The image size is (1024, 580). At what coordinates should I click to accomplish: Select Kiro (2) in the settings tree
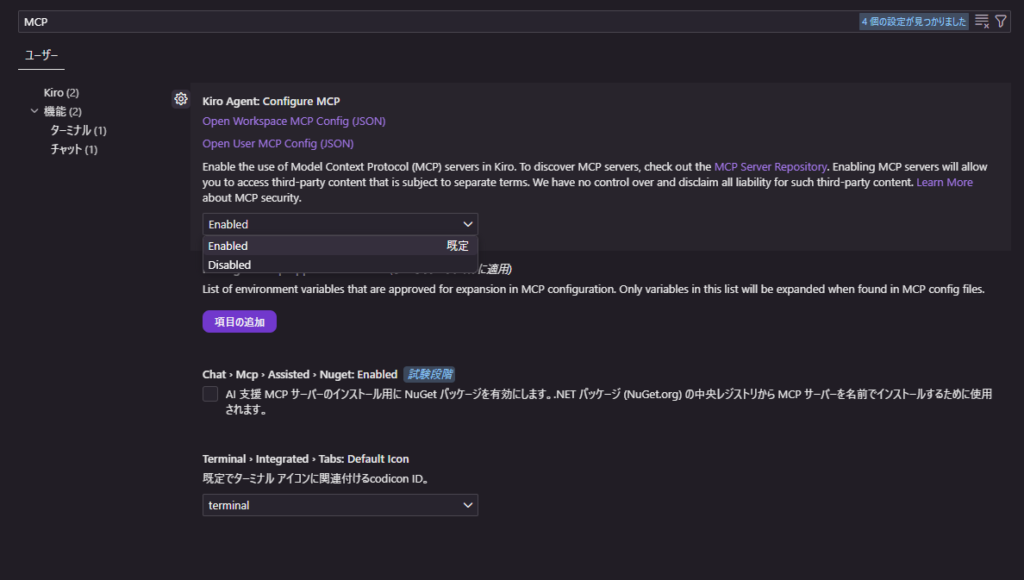pyautogui.click(x=61, y=92)
